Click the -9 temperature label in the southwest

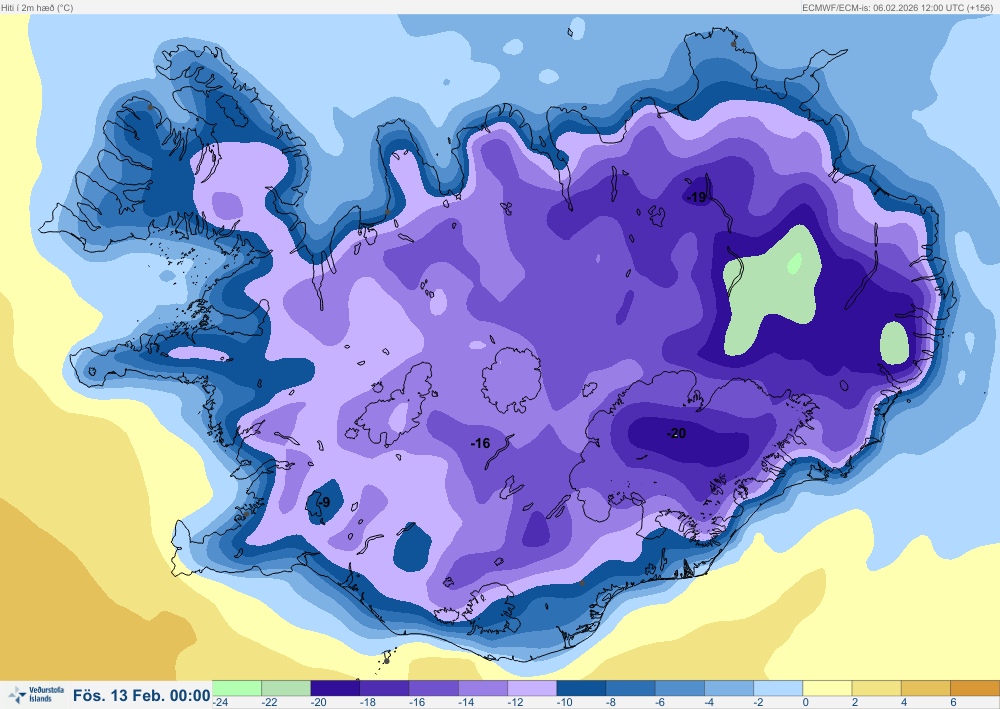[x=325, y=502]
